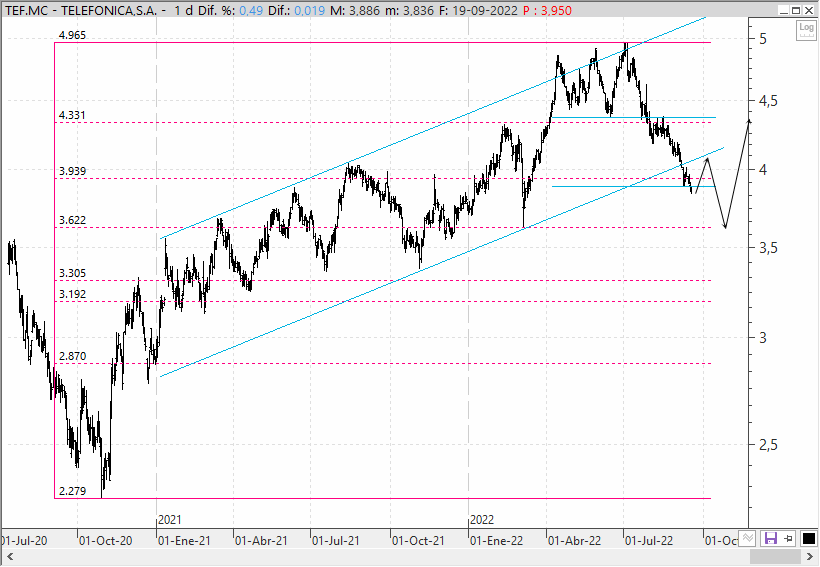Click the 2.870 Fibonacci level label
This screenshot has width=820, height=567.
click(72, 356)
